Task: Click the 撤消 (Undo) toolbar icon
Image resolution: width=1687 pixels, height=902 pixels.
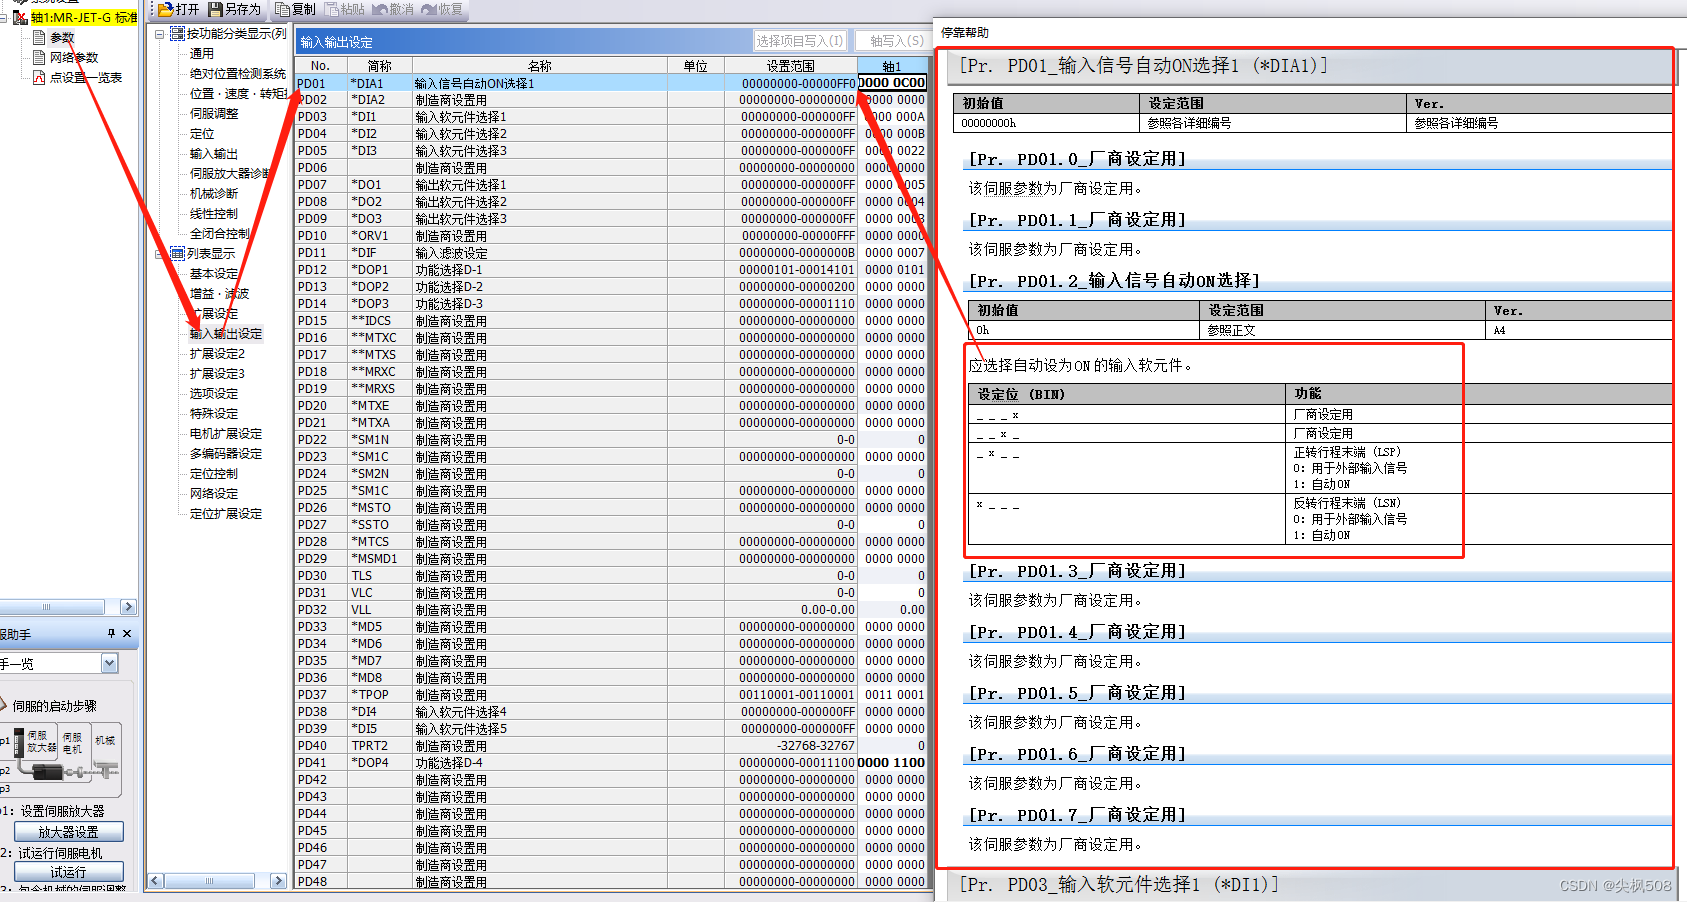Action: (380, 9)
